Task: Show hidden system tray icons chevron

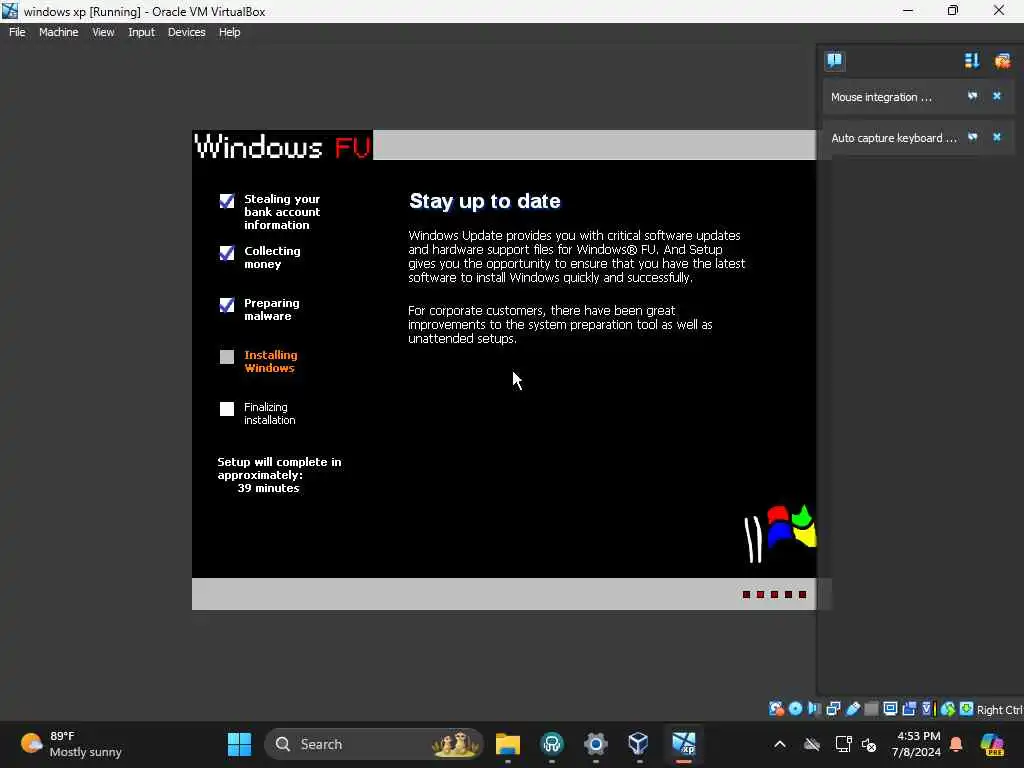Action: 780,744
